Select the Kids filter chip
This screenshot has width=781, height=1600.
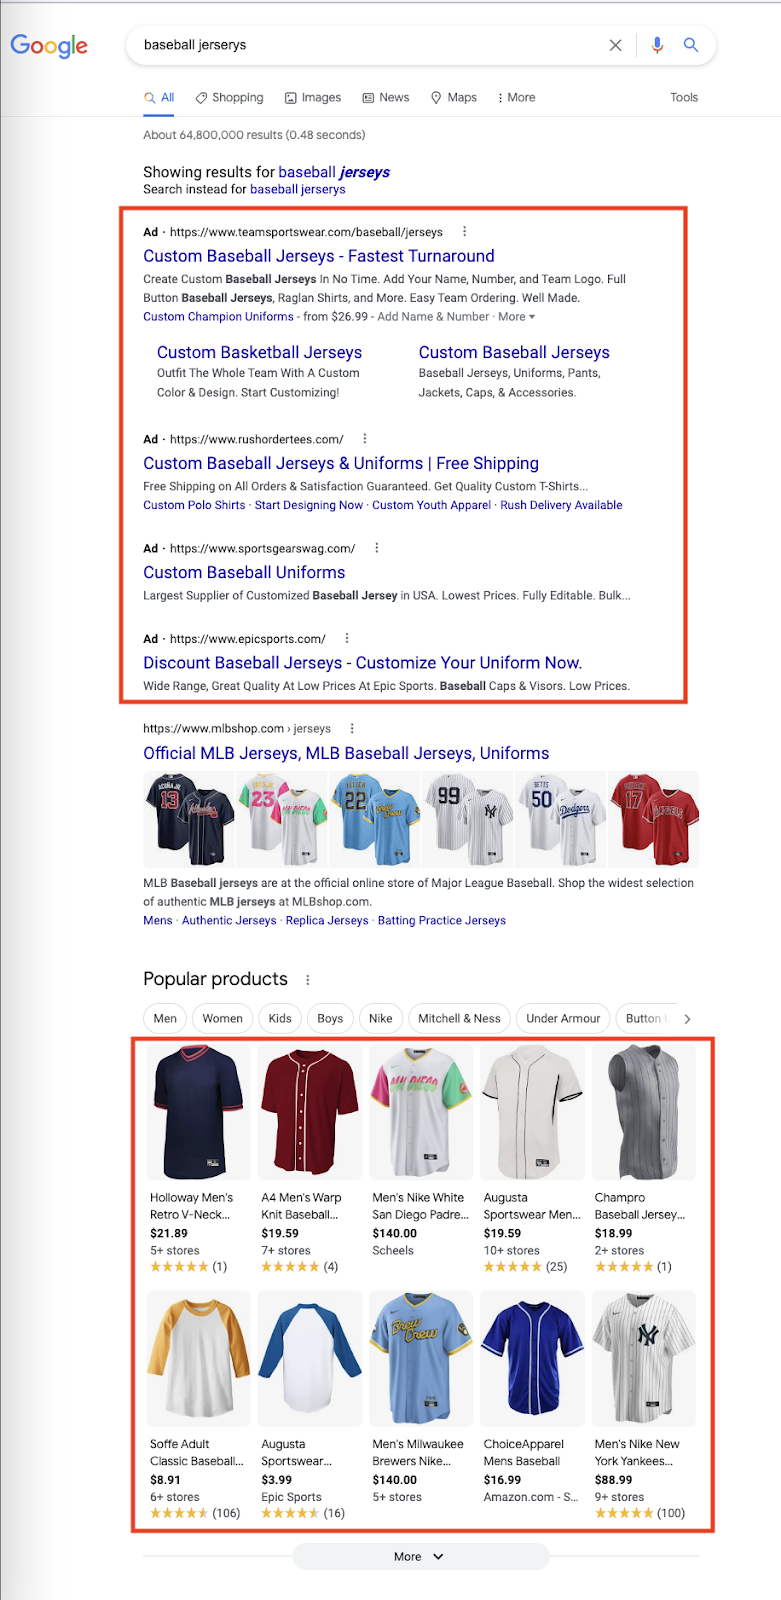pyautogui.click(x=280, y=1018)
